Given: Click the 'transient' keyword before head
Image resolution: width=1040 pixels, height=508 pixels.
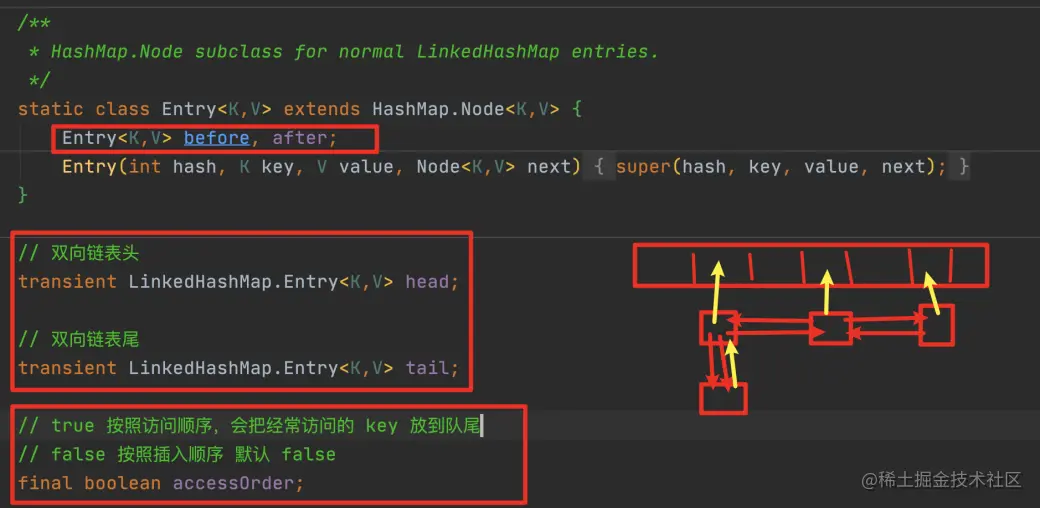Looking at the screenshot, I should (67, 281).
